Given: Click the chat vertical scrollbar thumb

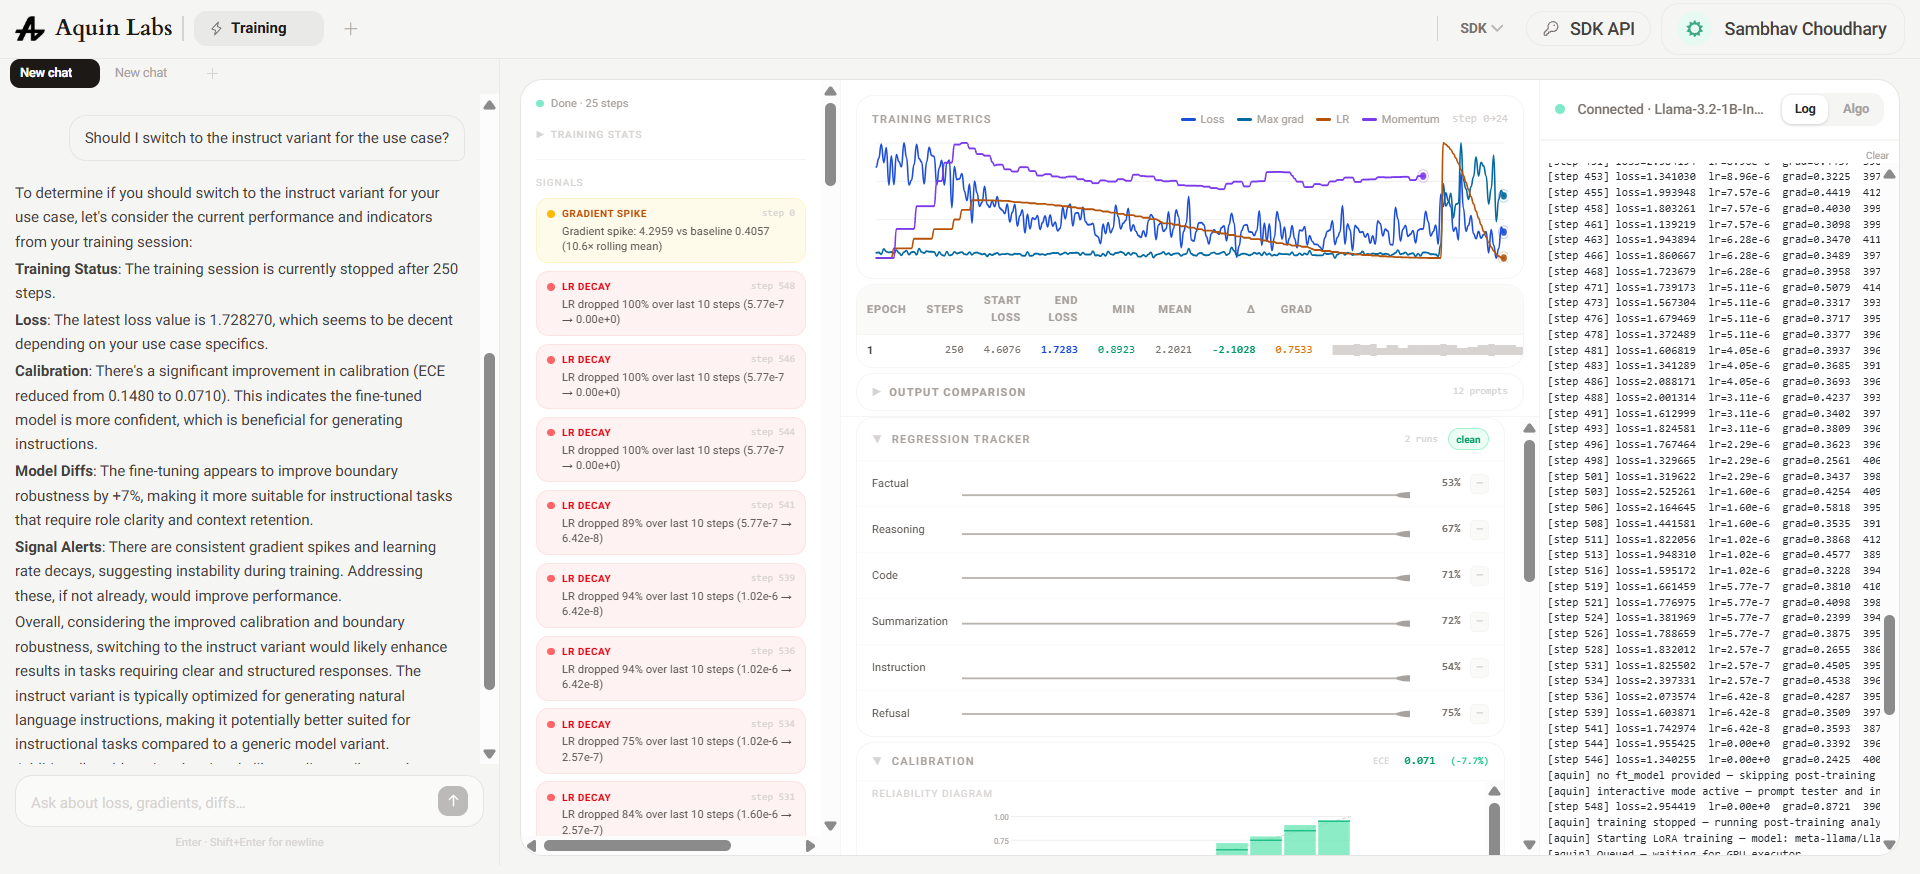Looking at the screenshot, I should [x=489, y=521].
